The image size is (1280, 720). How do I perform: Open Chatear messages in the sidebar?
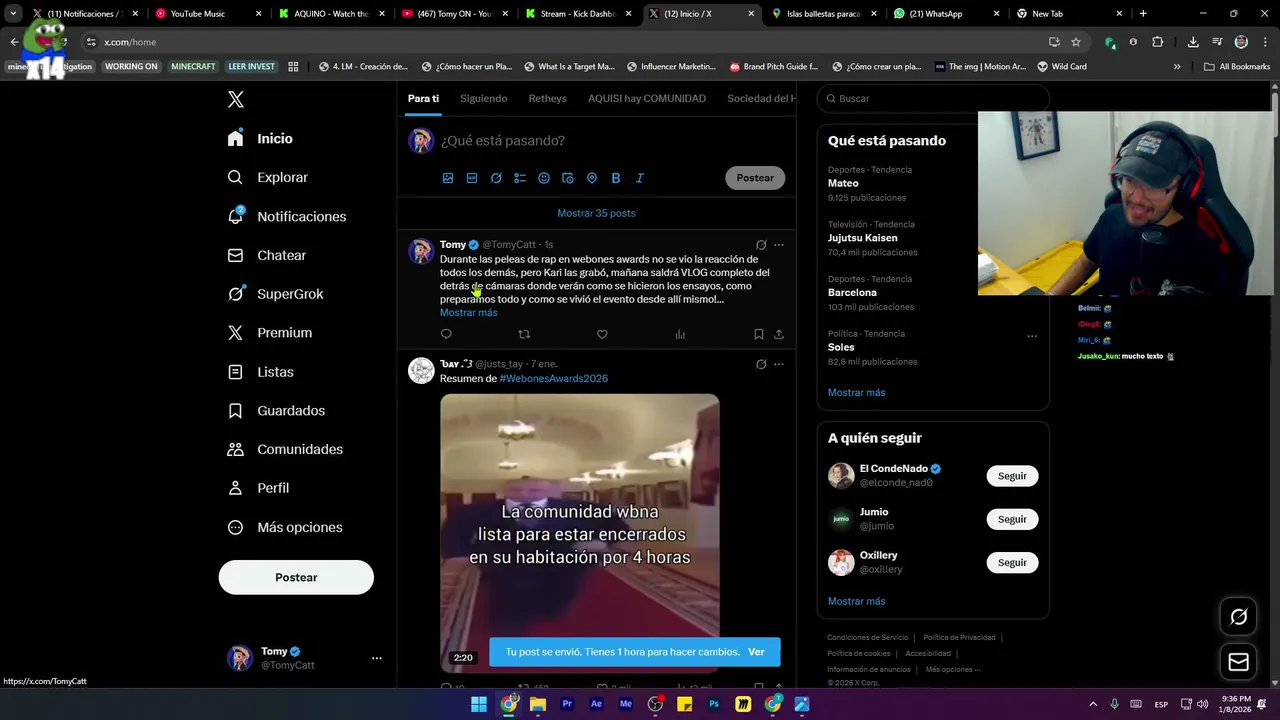click(266, 255)
